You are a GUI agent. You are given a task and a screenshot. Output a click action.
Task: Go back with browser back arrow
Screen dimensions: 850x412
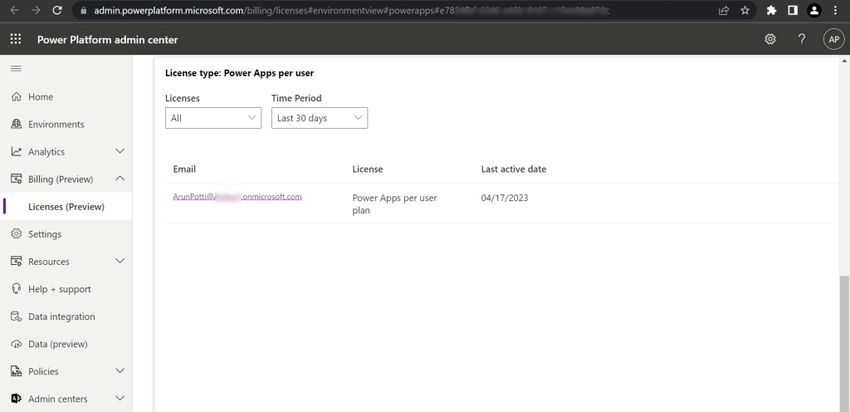tap(15, 10)
